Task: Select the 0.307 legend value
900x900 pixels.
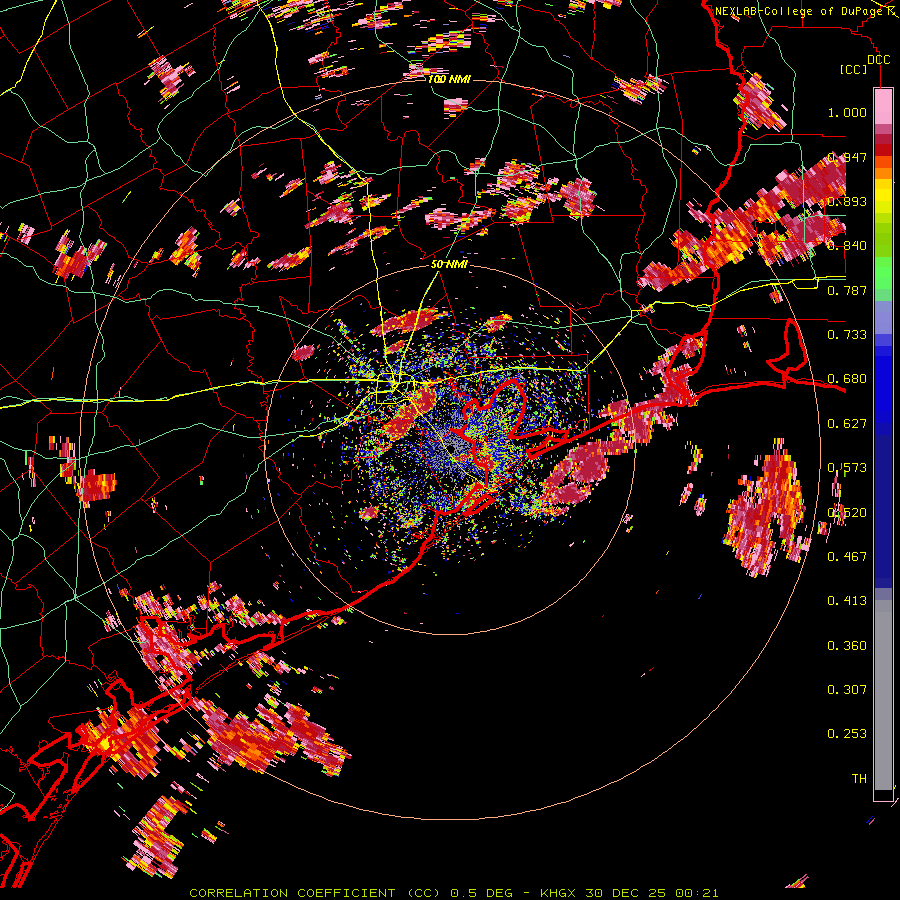Action: (847, 690)
